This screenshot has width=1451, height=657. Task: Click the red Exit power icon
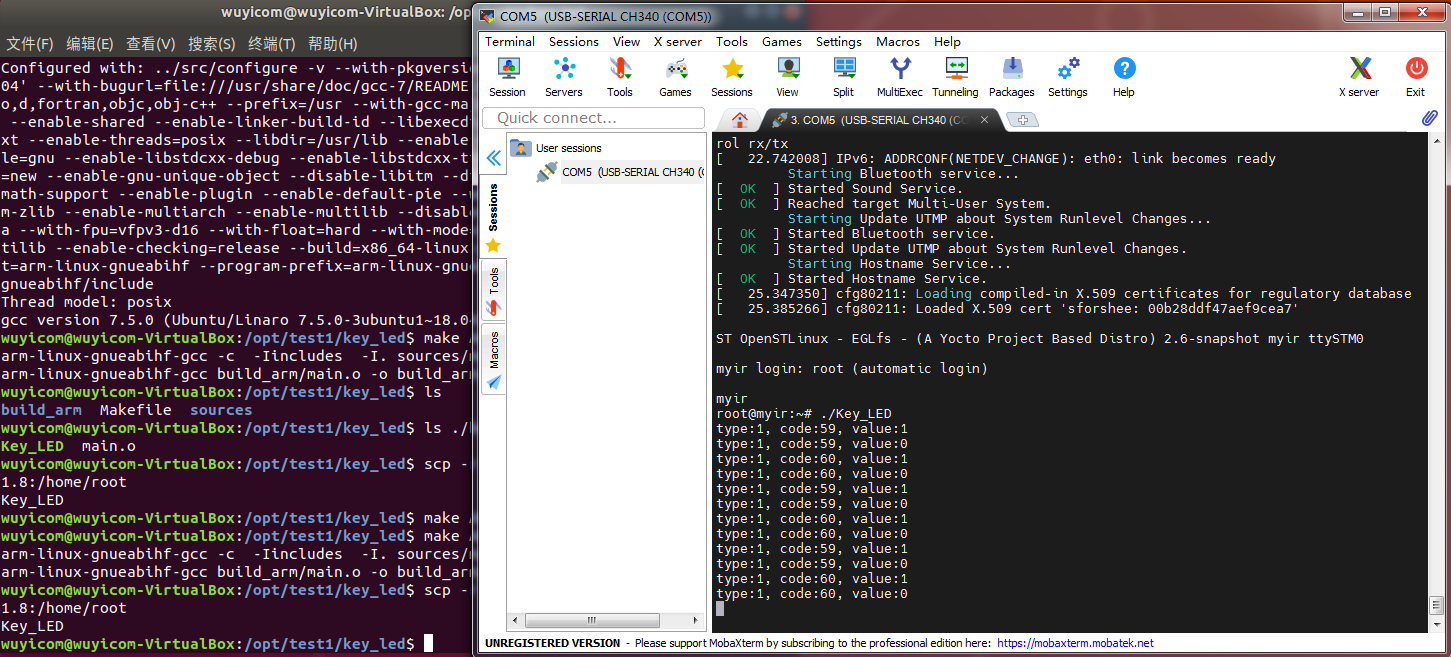click(1415, 76)
